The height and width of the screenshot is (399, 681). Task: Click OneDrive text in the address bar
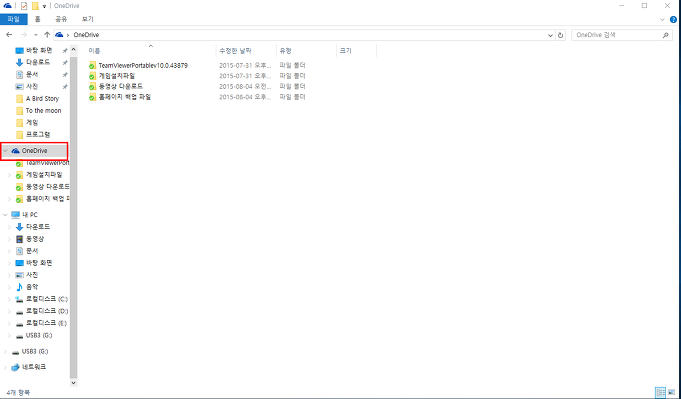pyautogui.click(x=86, y=35)
